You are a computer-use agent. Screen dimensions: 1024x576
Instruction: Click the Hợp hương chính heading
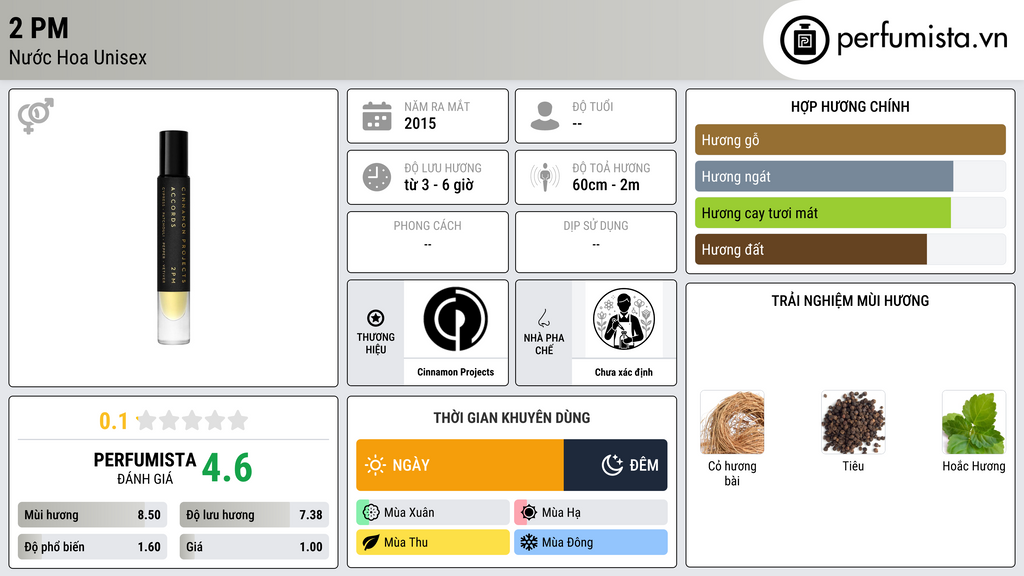pos(850,106)
